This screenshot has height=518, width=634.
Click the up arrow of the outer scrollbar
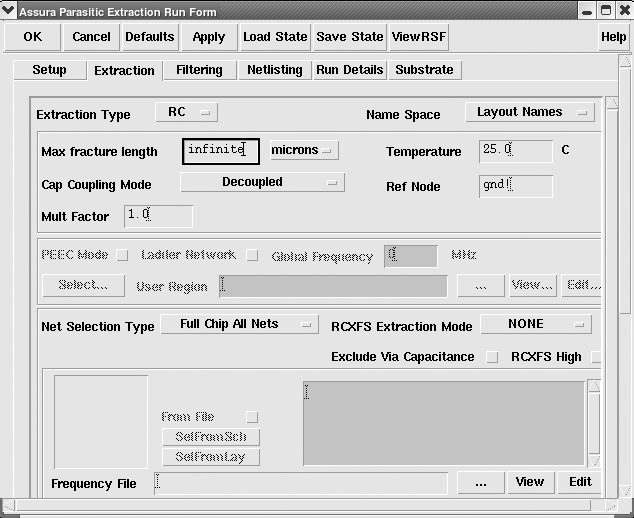click(x=625, y=61)
